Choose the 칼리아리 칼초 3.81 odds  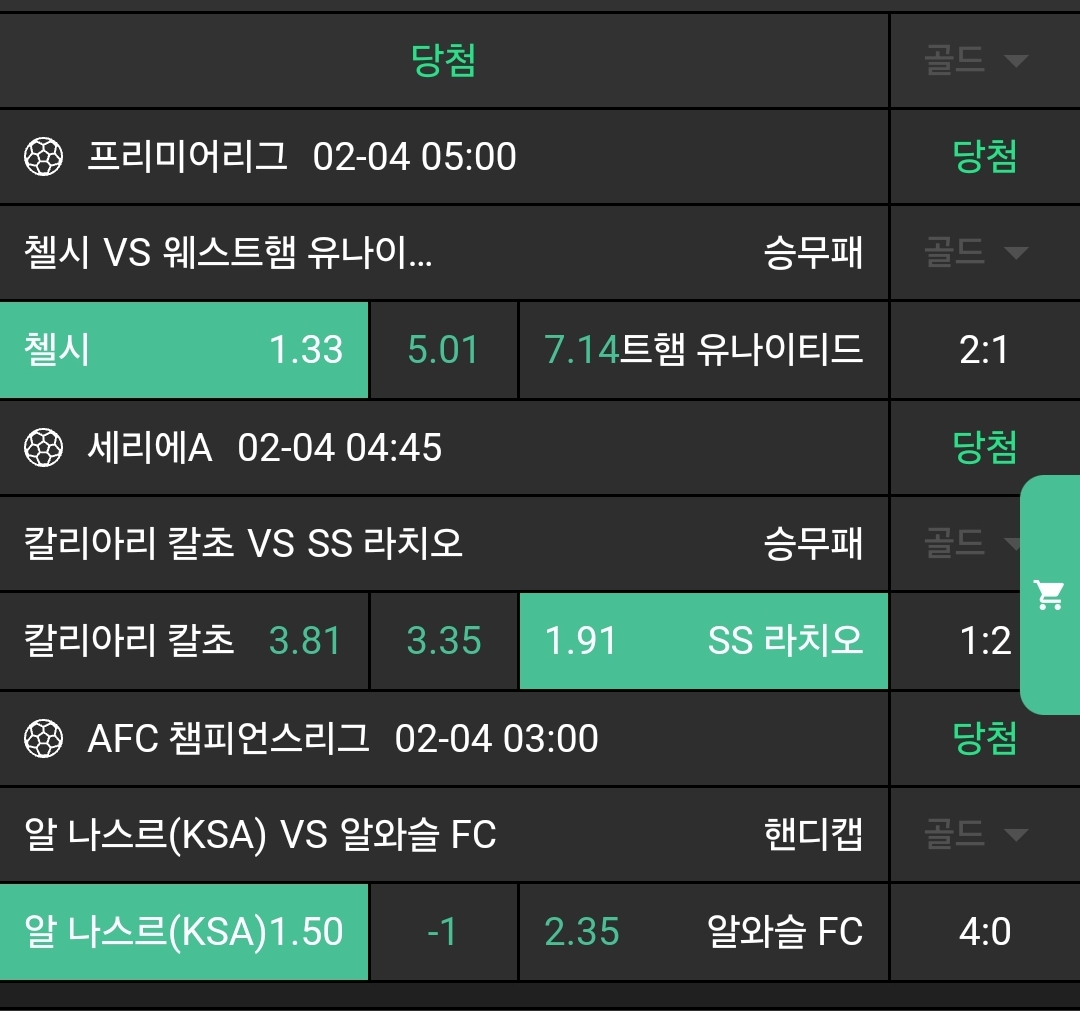tap(184, 641)
